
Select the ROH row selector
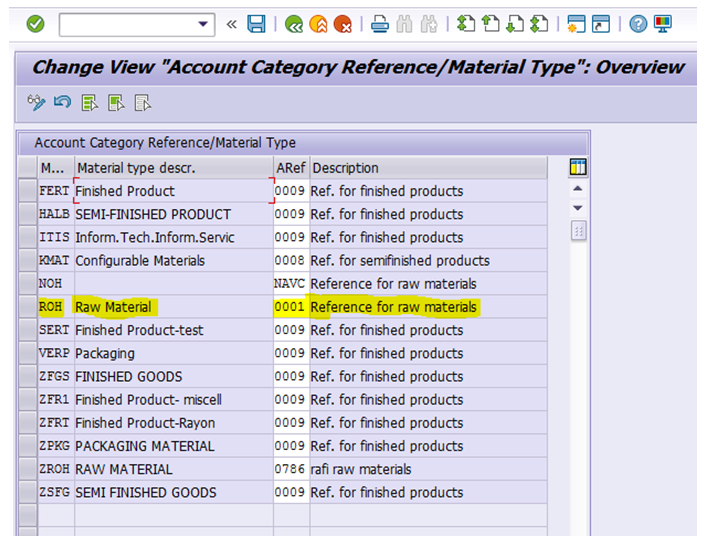27,307
